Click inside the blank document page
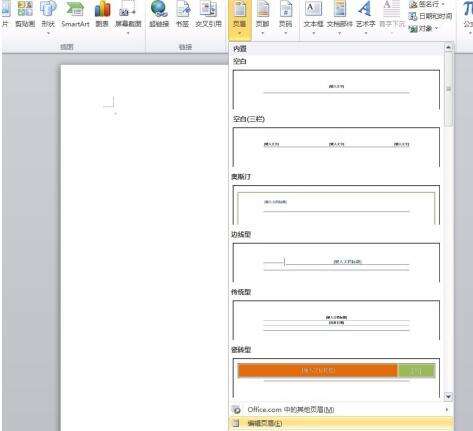This screenshot has width=473, height=431. 143,247
